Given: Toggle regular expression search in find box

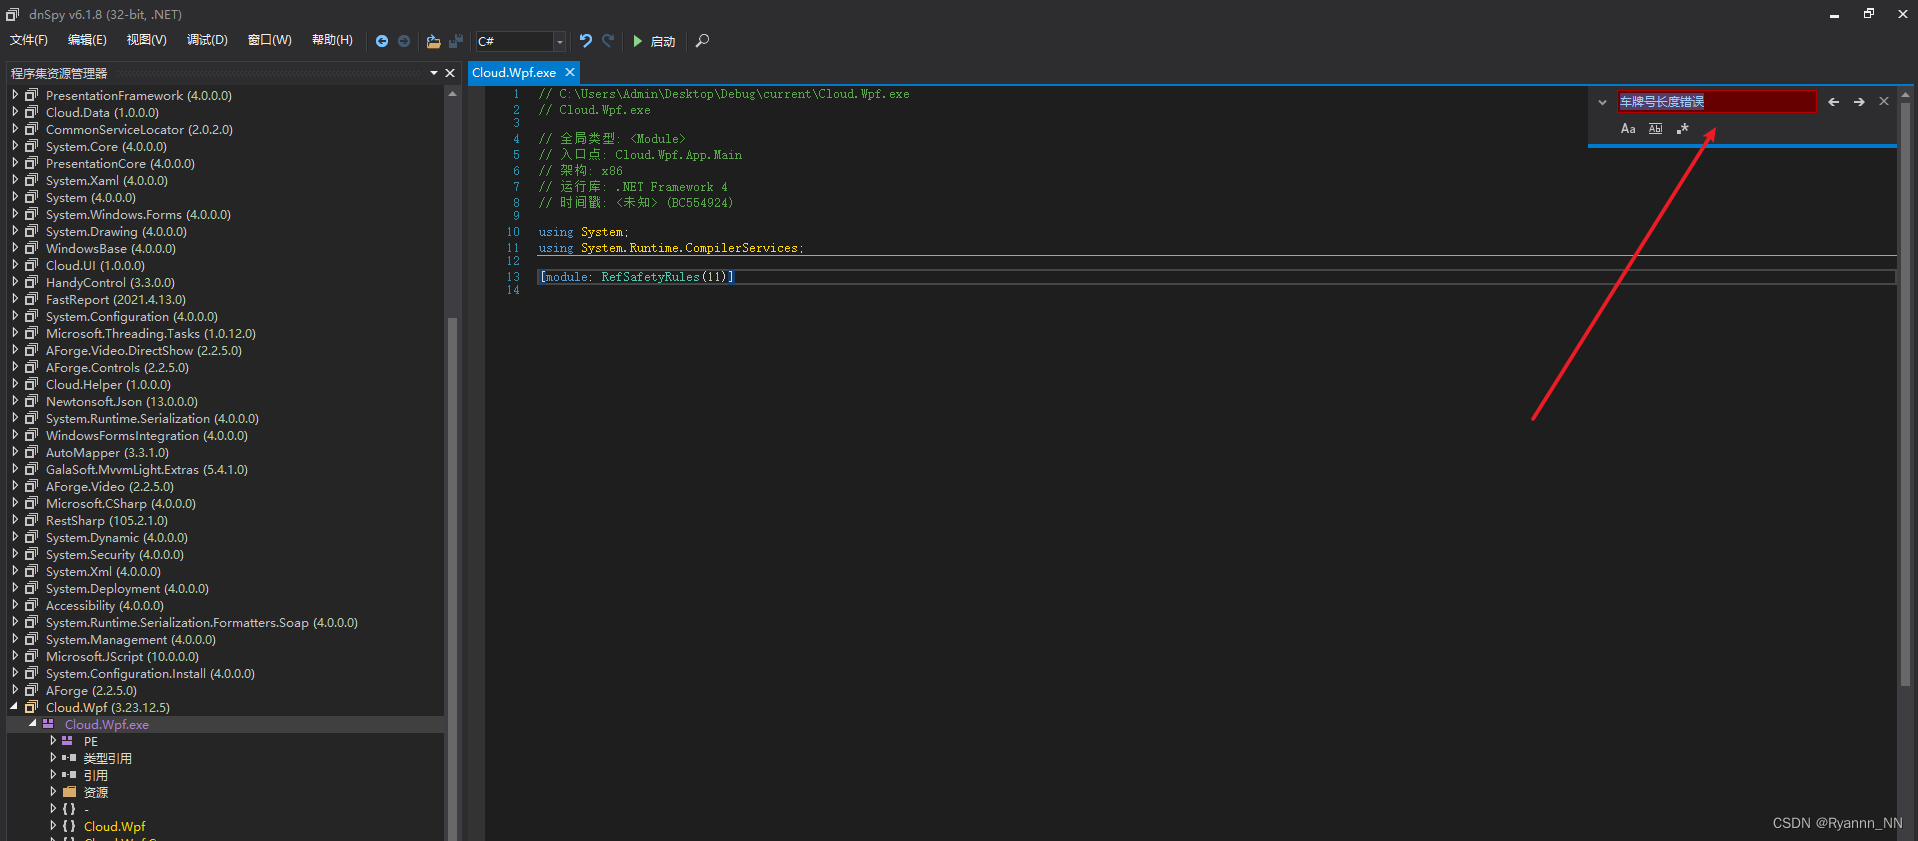Looking at the screenshot, I should 1682,129.
